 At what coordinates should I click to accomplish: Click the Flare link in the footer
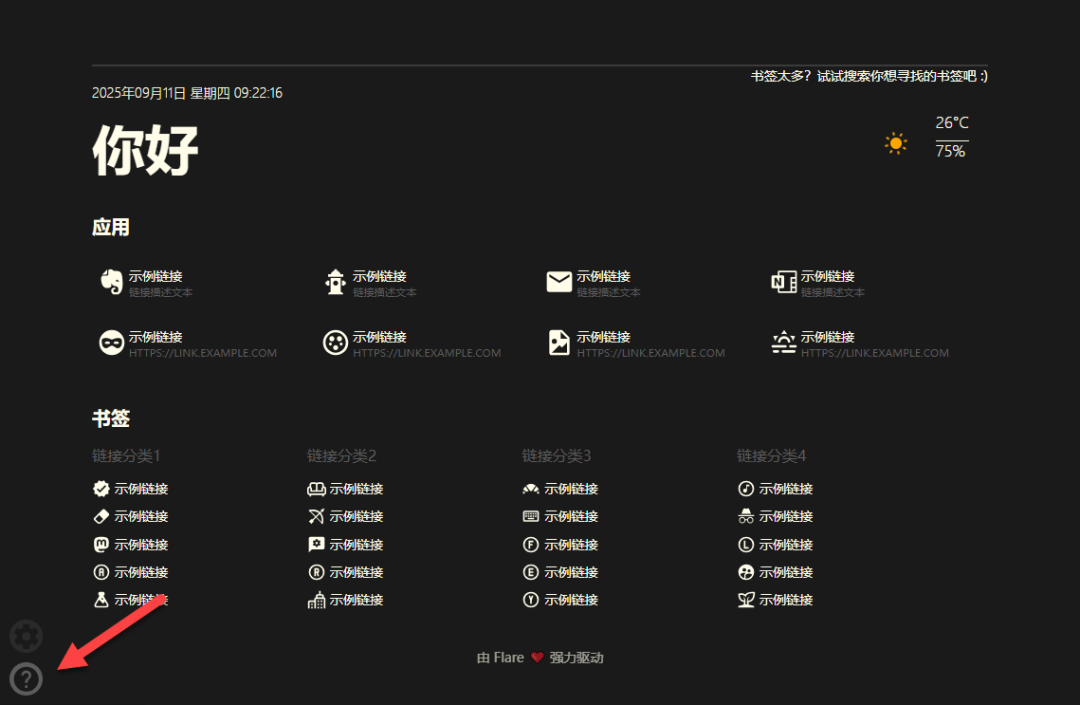508,657
